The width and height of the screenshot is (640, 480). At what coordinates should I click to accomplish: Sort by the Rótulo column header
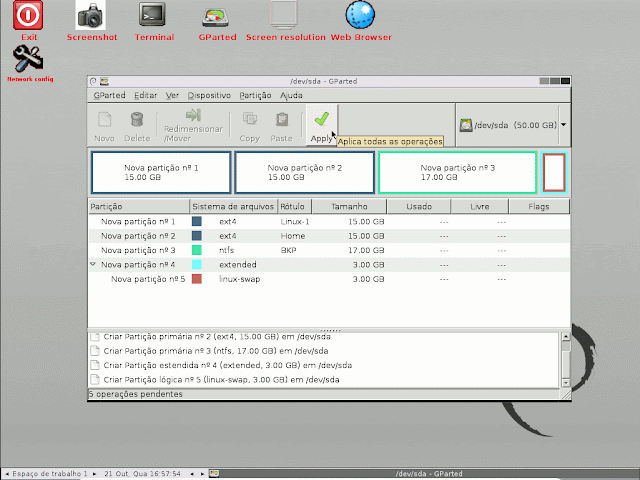pyautogui.click(x=294, y=207)
